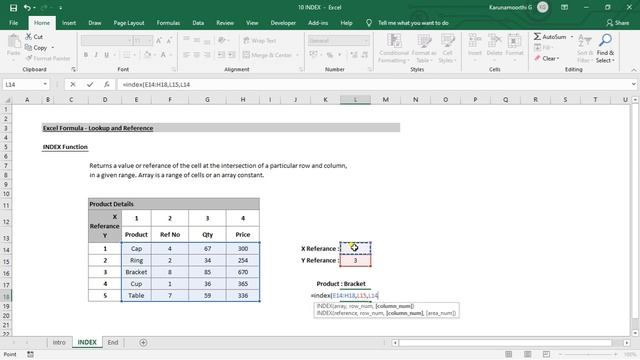Click the X Reference cell L14
The height and width of the screenshot is (360, 640).
pyautogui.click(x=356, y=248)
